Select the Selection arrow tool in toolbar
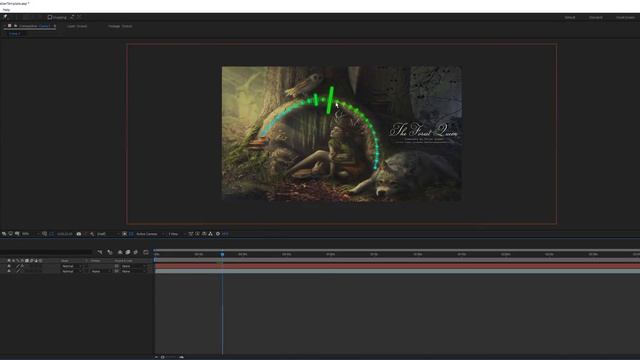 (x=5, y=17)
